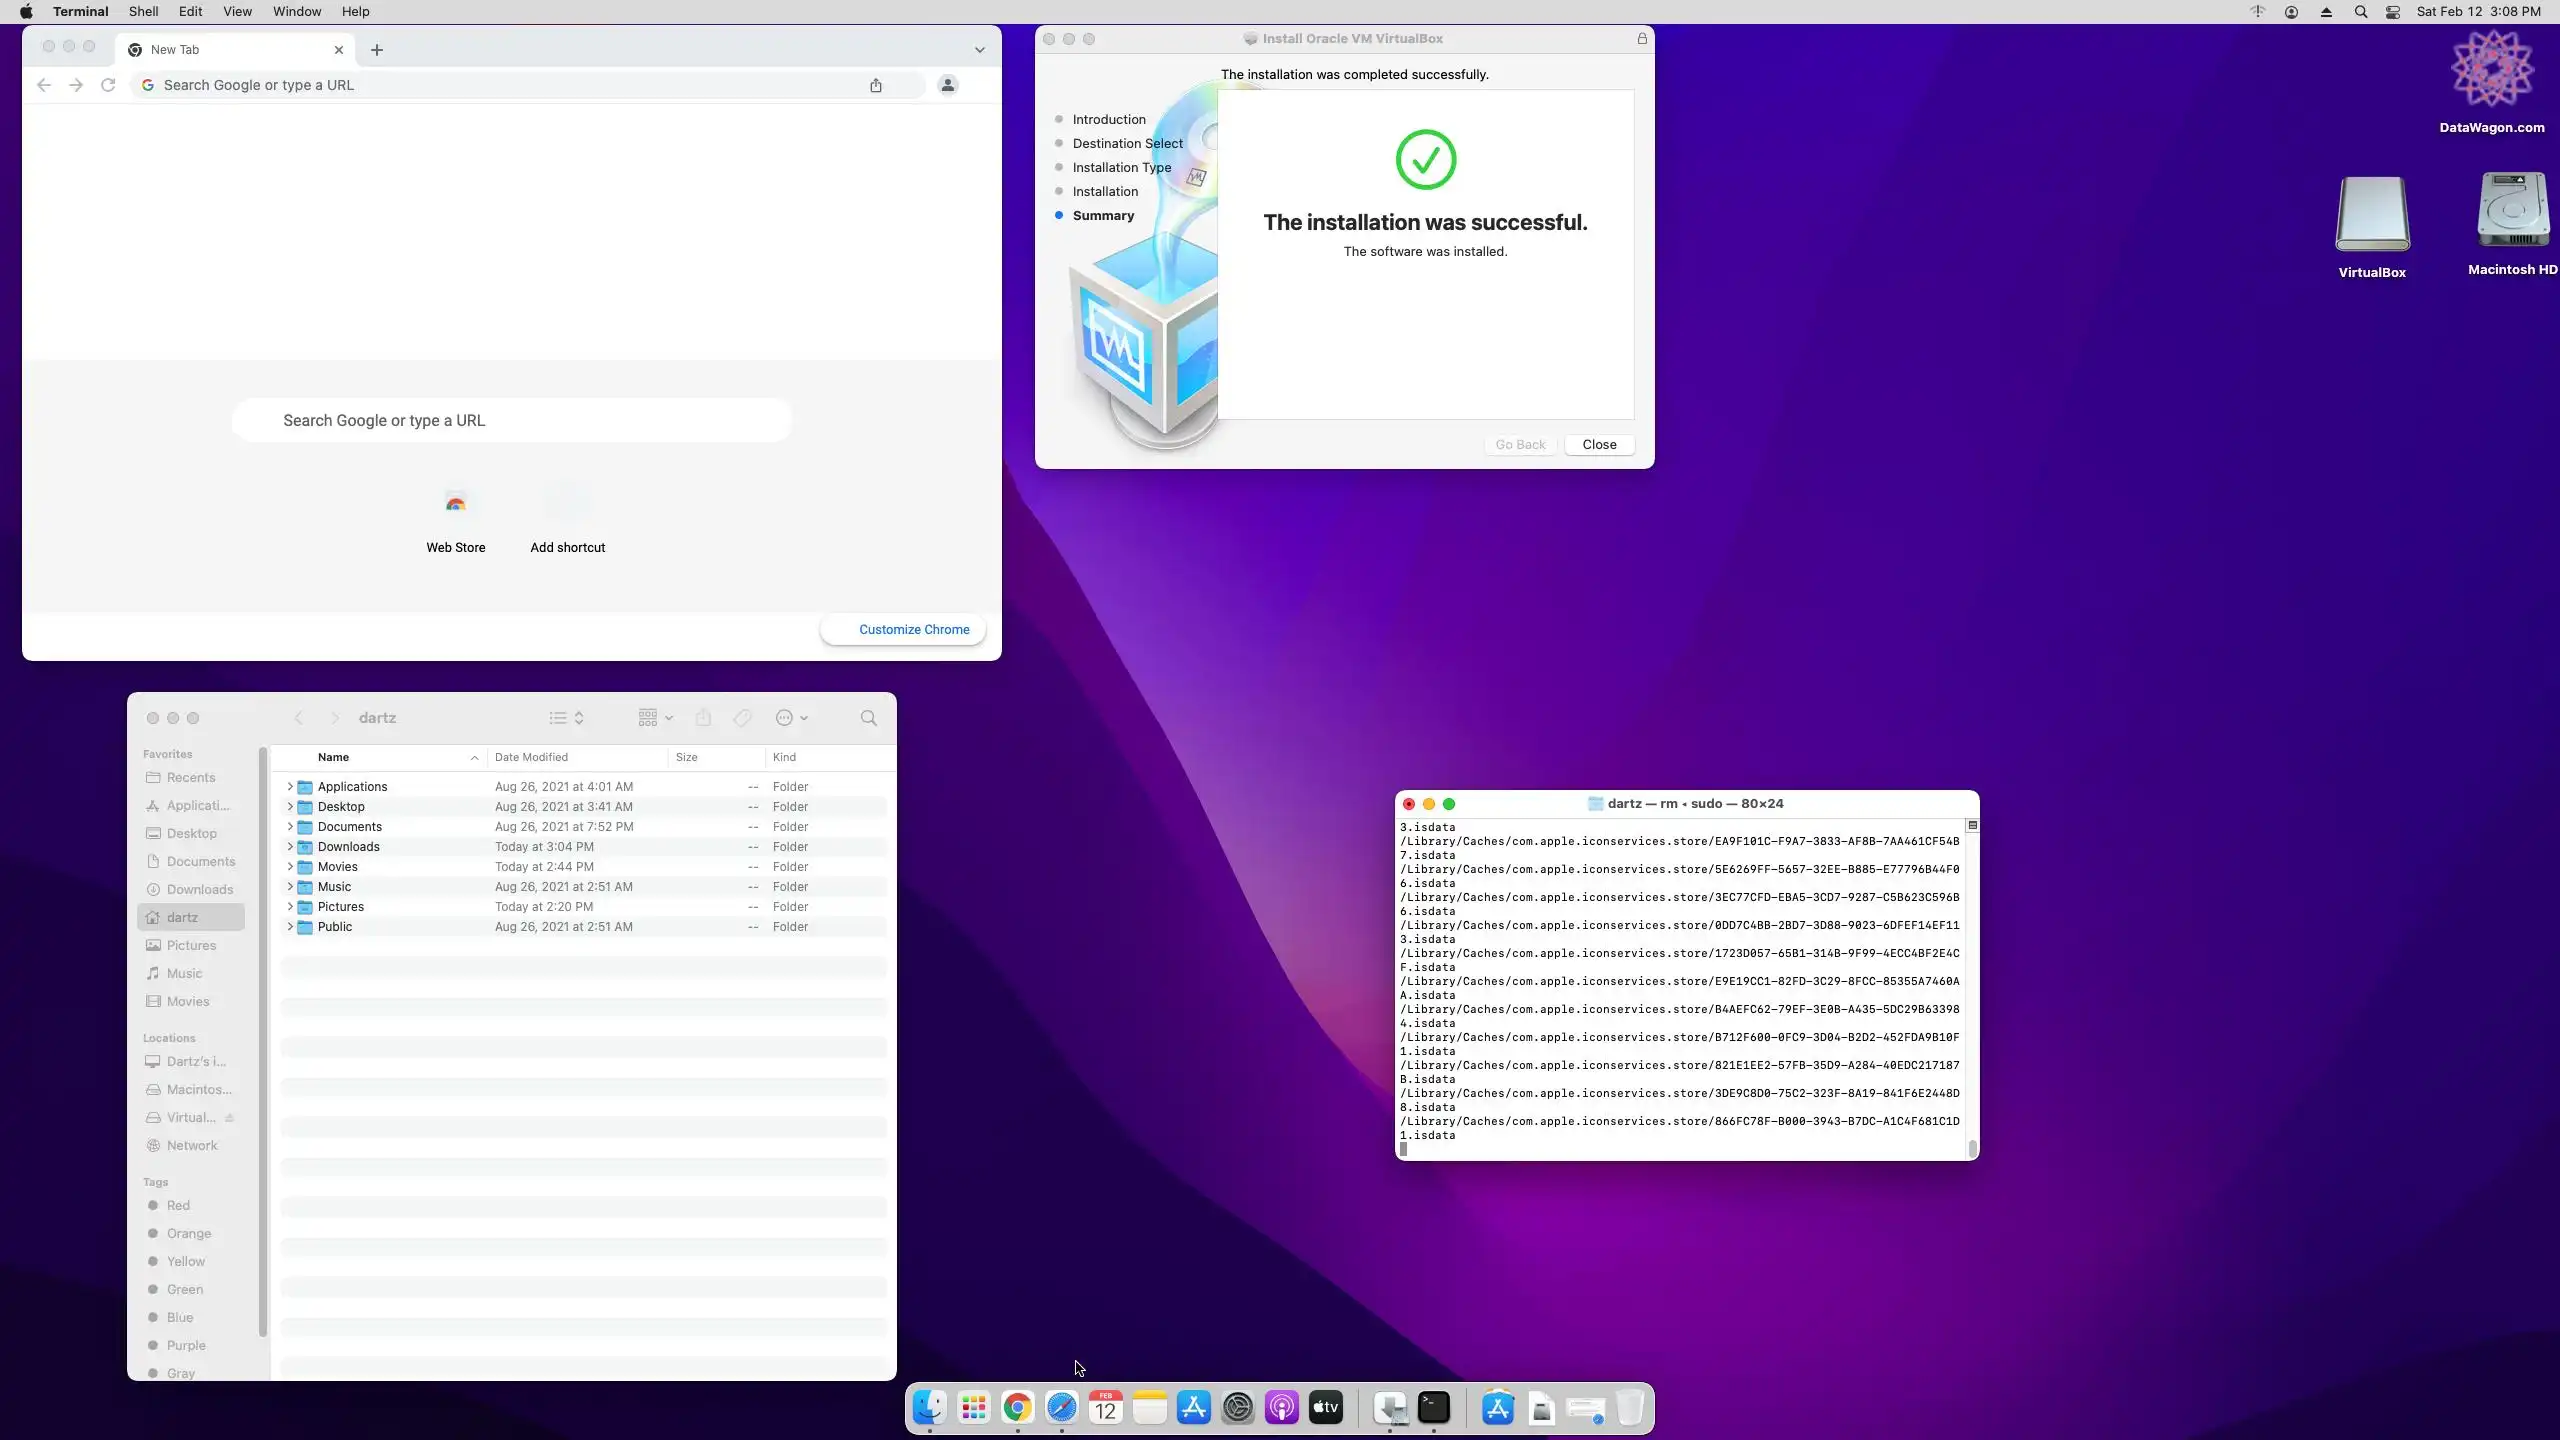Expand the Downloads folder row

(290, 847)
